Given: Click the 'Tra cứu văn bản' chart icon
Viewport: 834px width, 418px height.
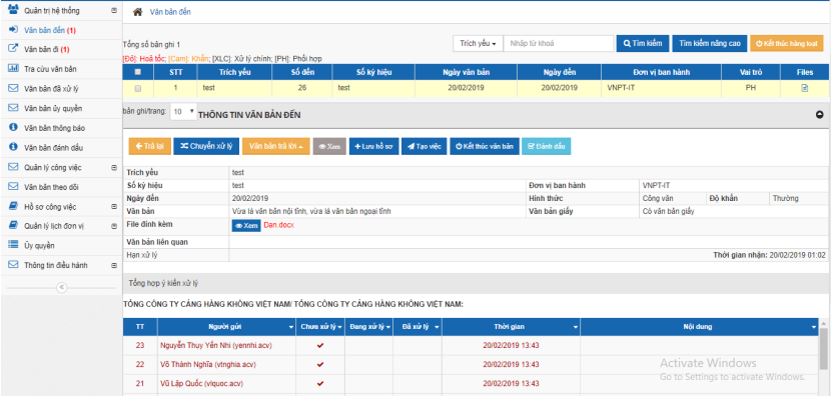Looking at the screenshot, I should click(13, 68).
